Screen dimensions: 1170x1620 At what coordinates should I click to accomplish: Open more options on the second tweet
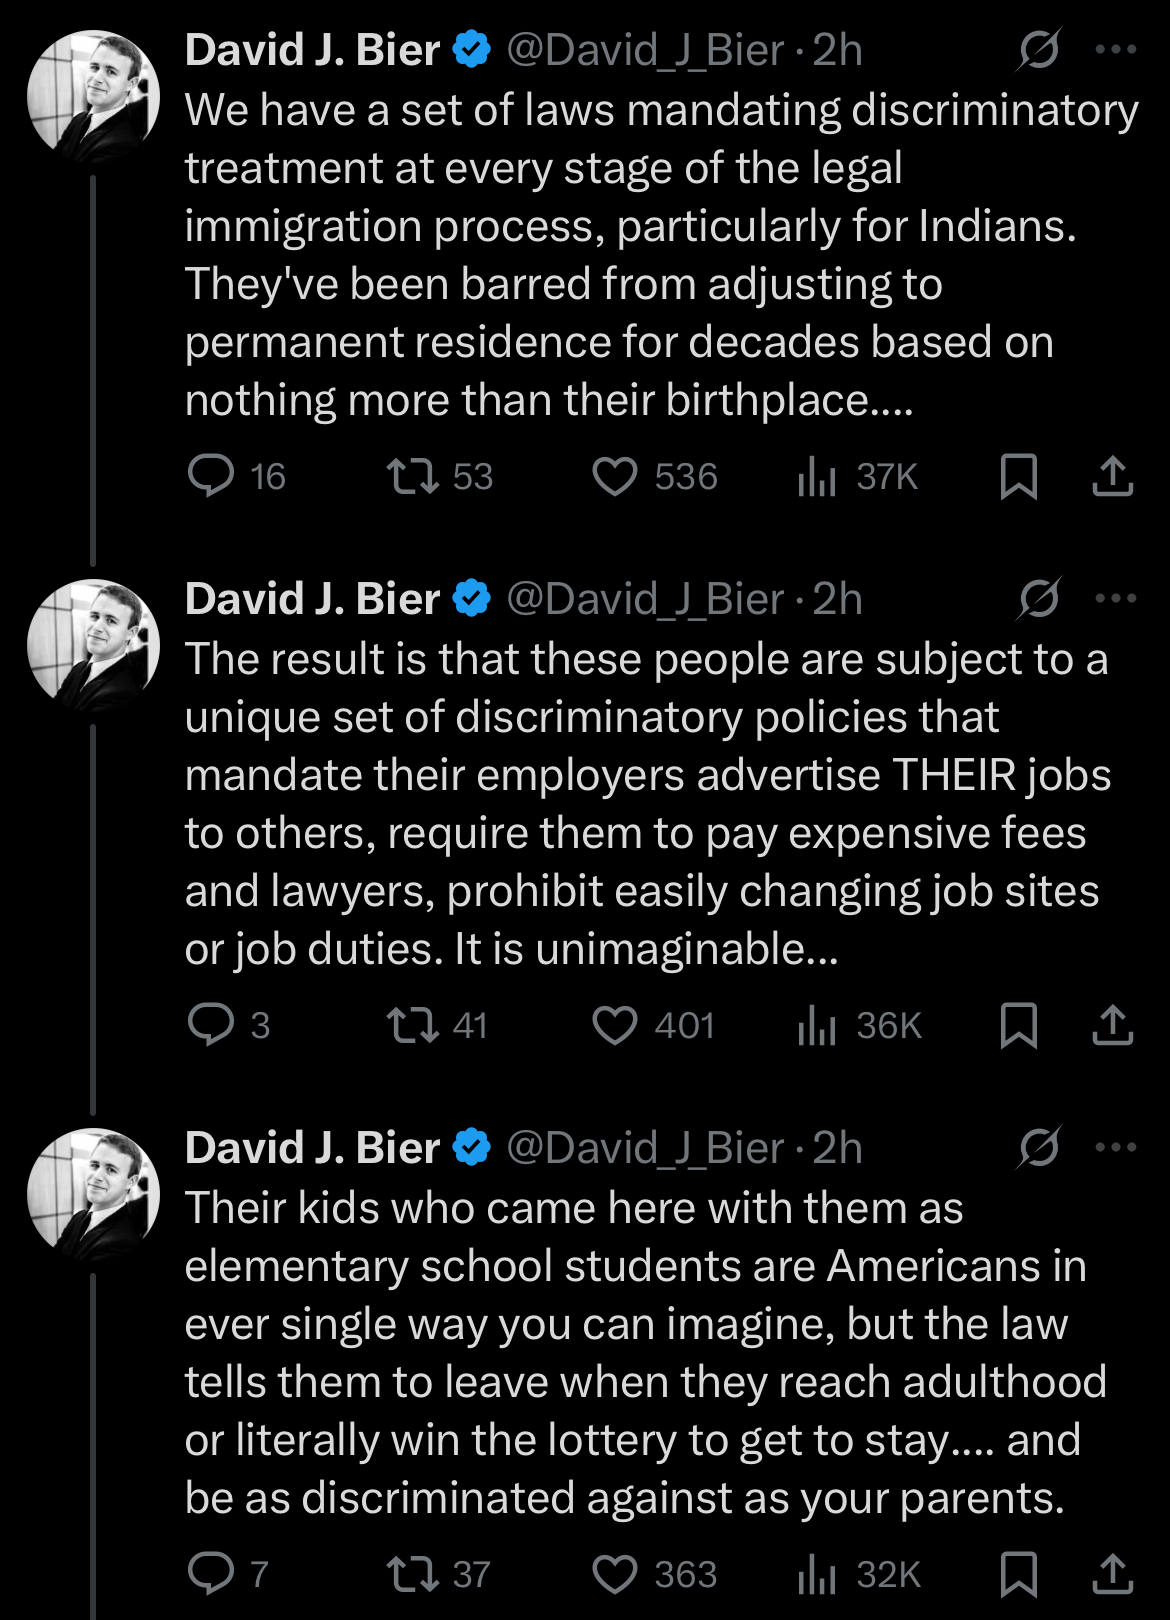tap(1116, 598)
